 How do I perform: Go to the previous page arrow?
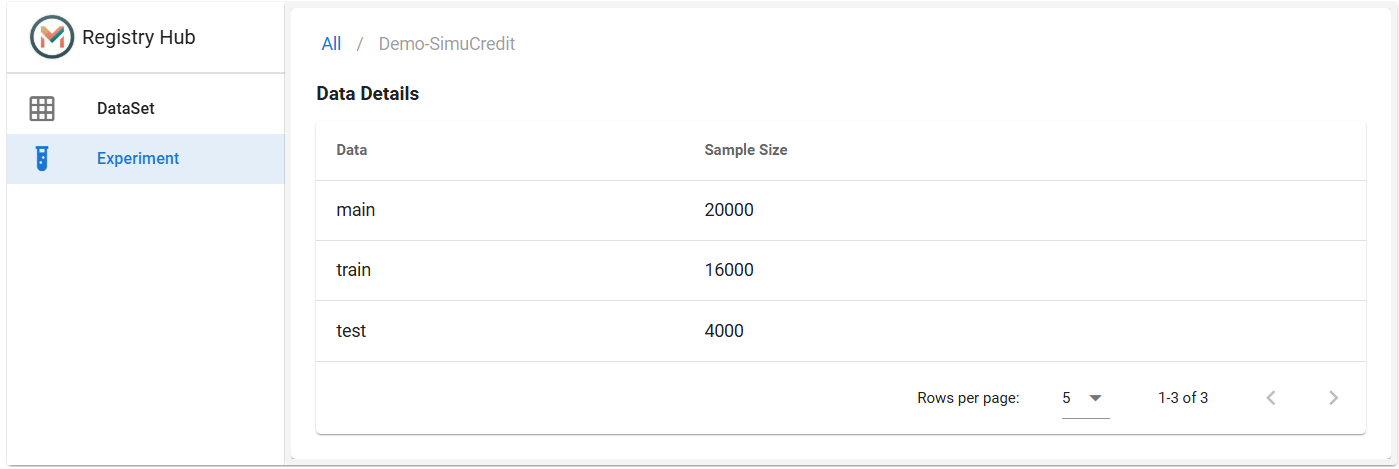[1271, 398]
